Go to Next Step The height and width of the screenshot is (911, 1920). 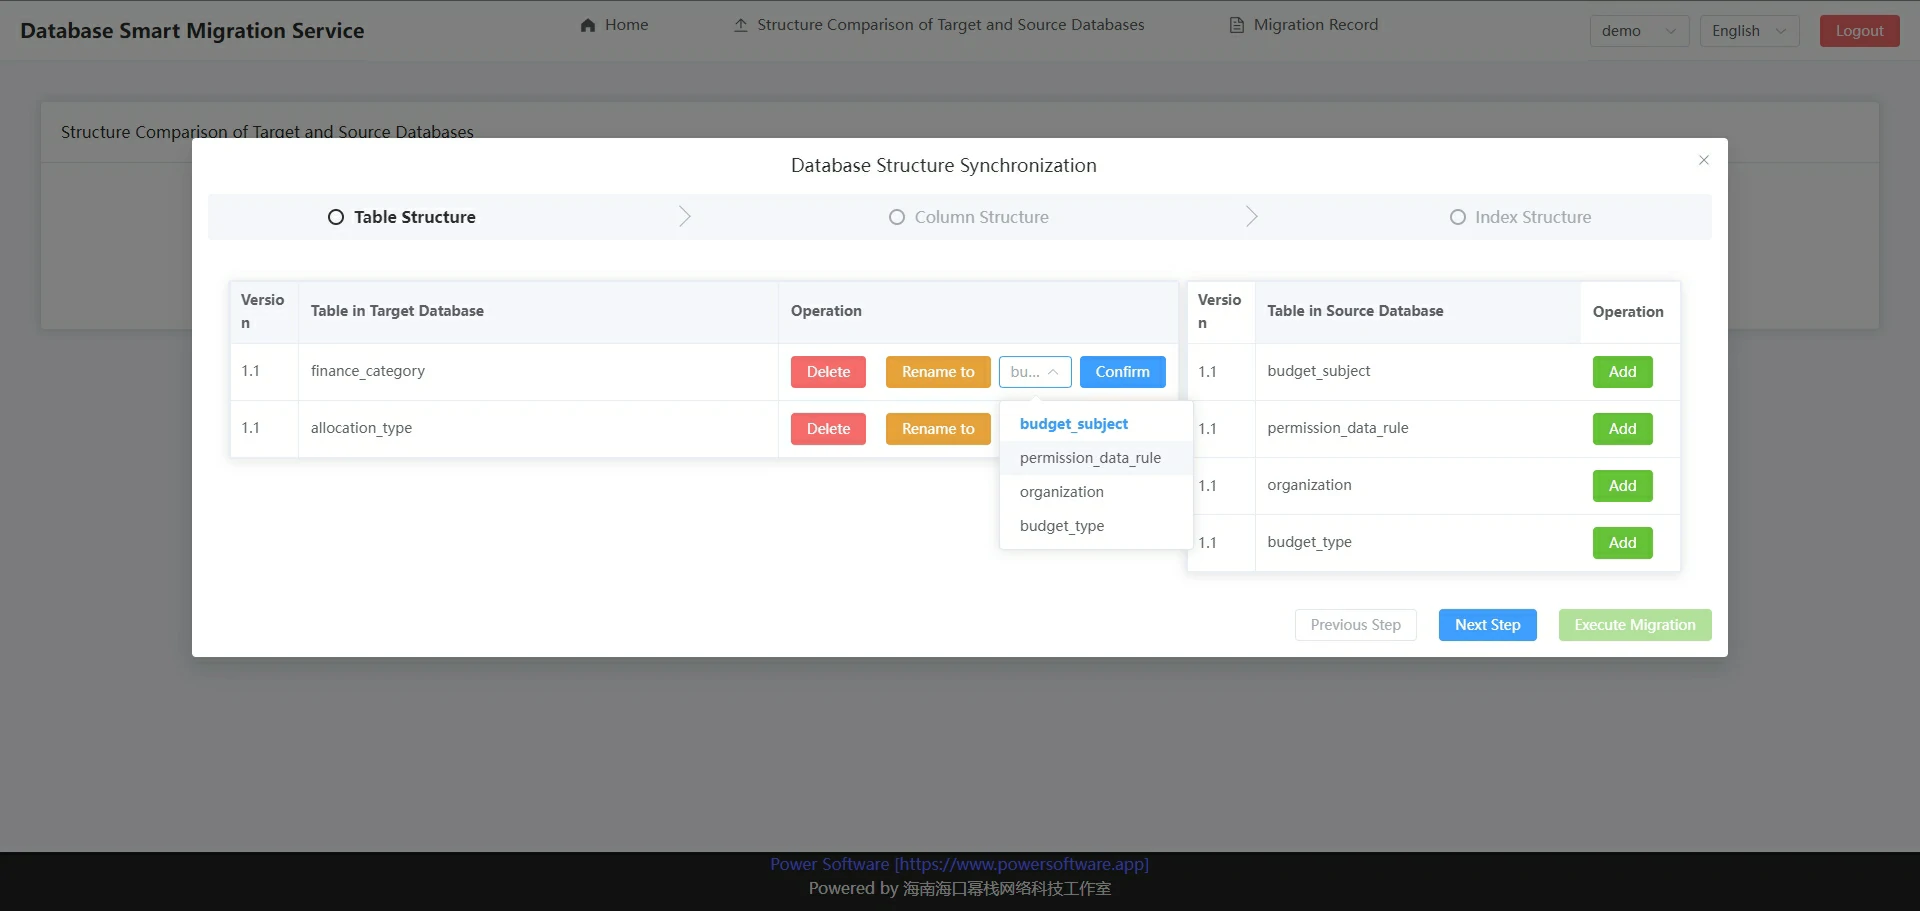(x=1487, y=625)
